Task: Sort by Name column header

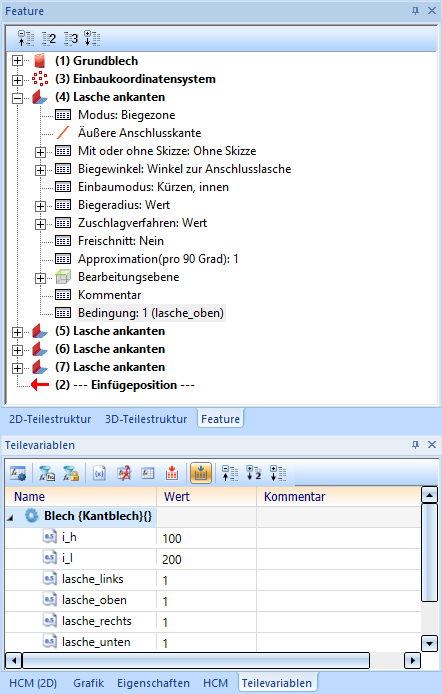Action: click(81, 496)
